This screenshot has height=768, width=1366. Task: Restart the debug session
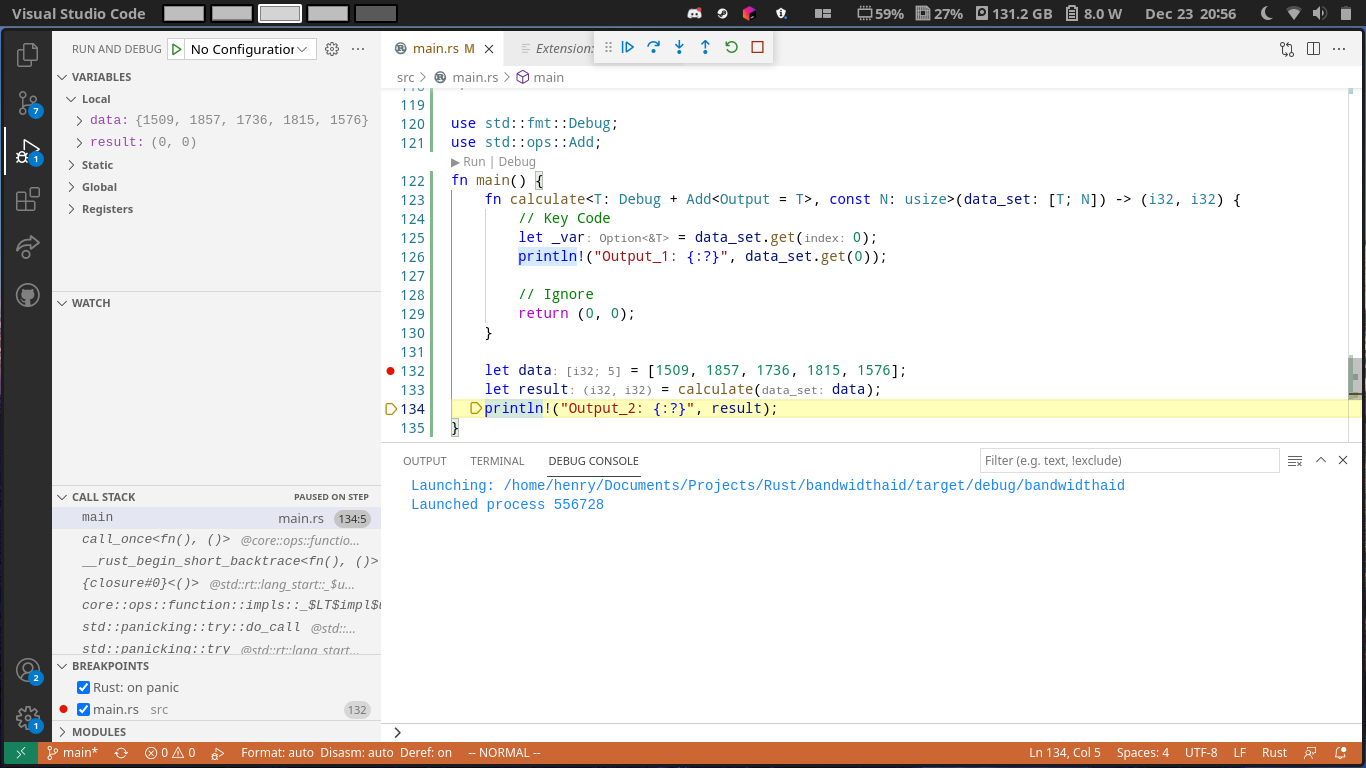point(731,47)
